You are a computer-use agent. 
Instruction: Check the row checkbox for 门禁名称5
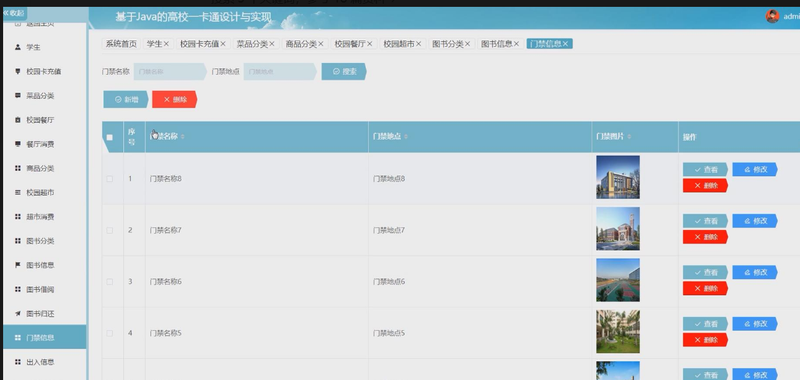pos(110,333)
